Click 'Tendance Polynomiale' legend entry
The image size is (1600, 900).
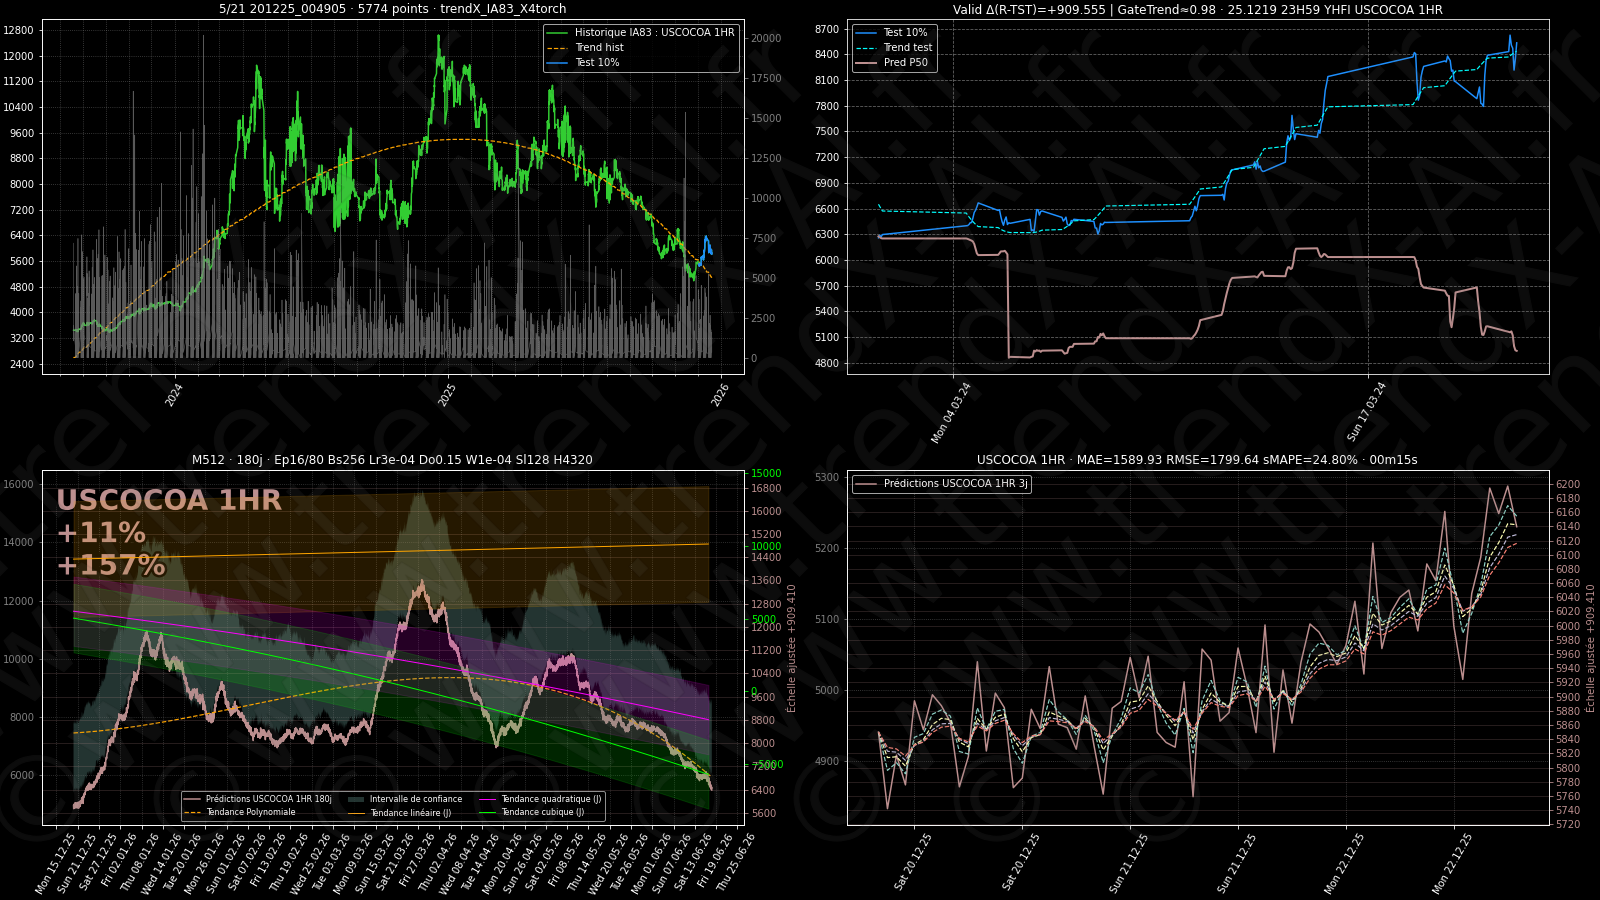tap(251, 812)
